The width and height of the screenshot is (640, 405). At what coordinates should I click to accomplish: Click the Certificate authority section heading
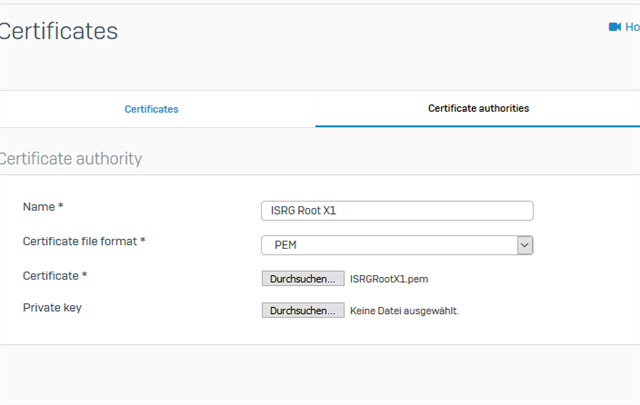coord(71,158)
